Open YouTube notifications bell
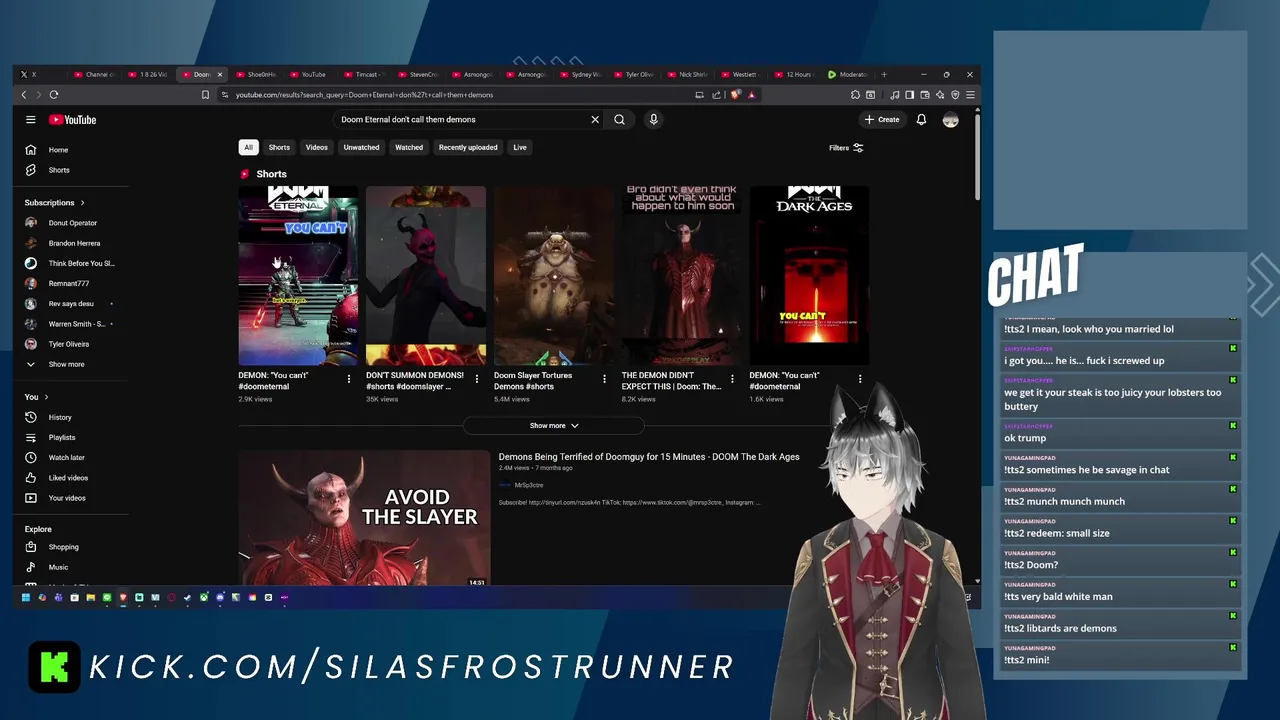 921,120
